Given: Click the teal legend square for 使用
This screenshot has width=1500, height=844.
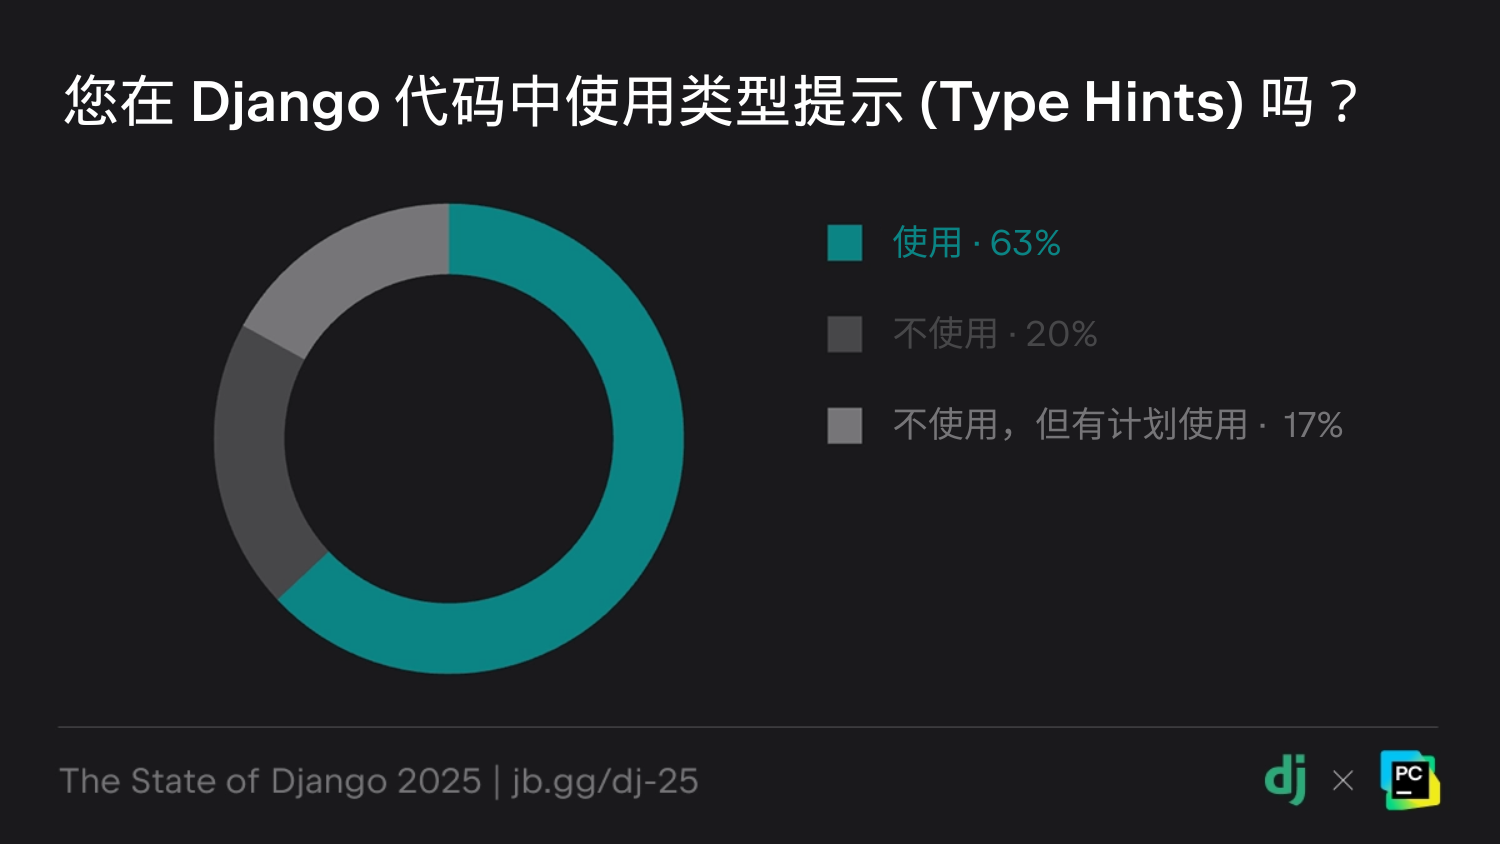Looking at the screenshot, I should [845, 243].
